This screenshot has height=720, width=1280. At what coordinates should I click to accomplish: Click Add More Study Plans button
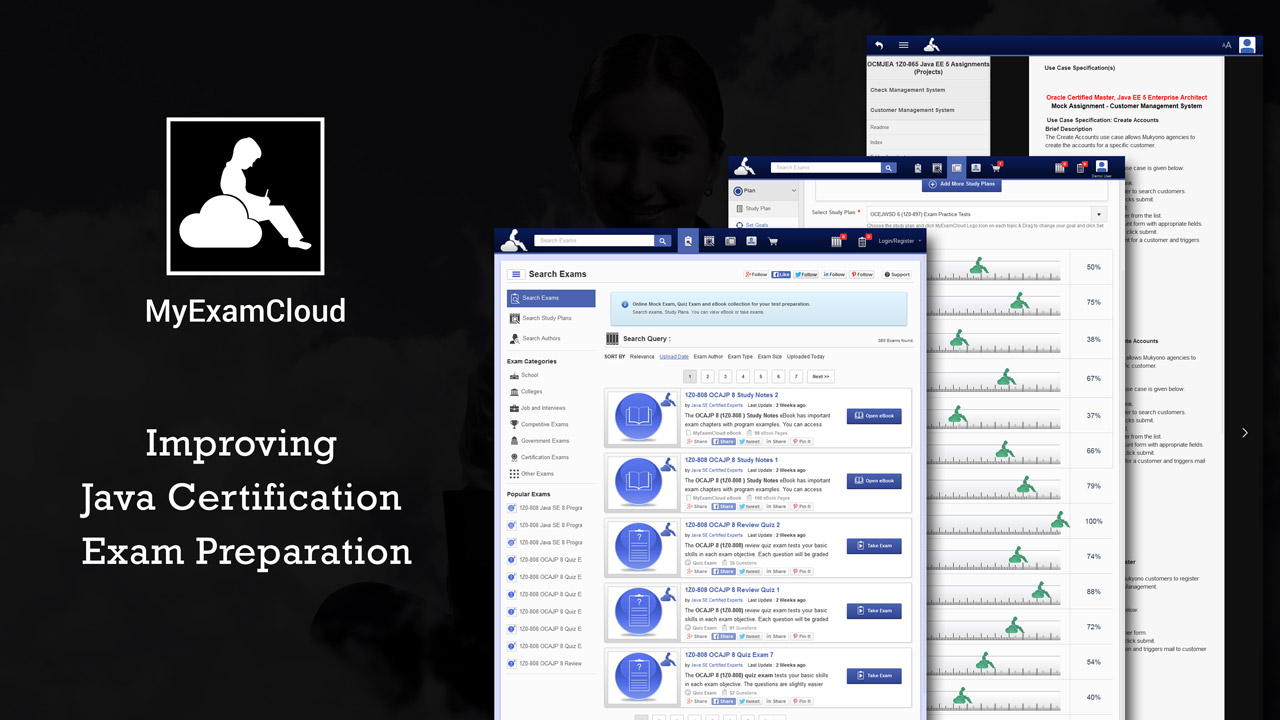pyautogui.click(x=961, y=184)
